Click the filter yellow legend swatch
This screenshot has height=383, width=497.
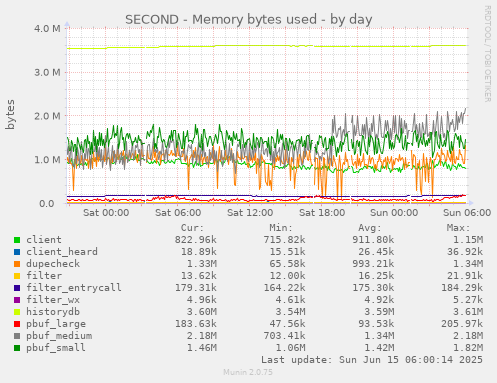[17, 276]
